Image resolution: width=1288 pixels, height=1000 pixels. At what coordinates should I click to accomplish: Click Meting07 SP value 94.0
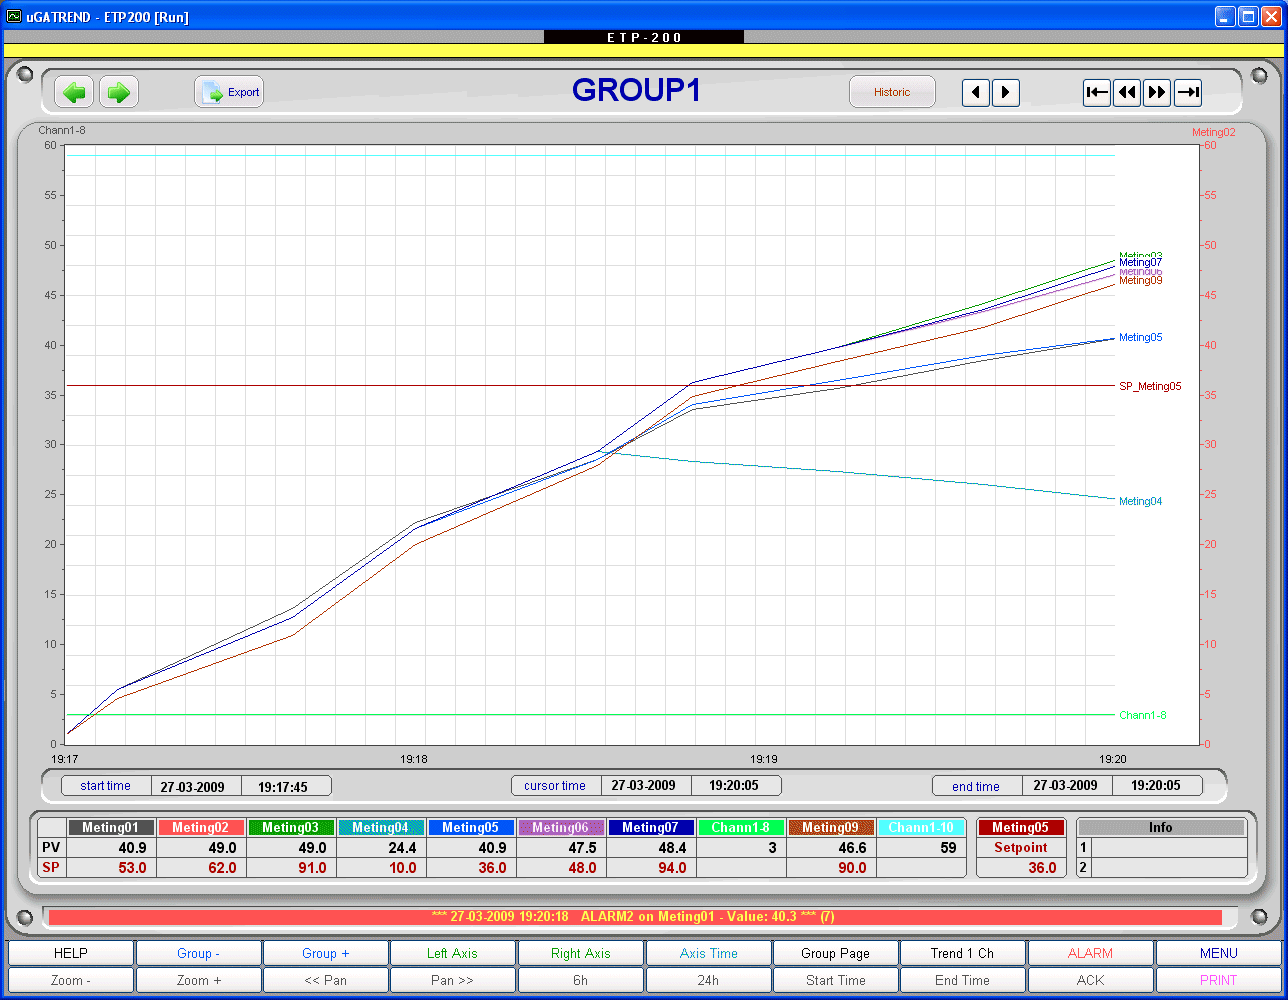651,868
